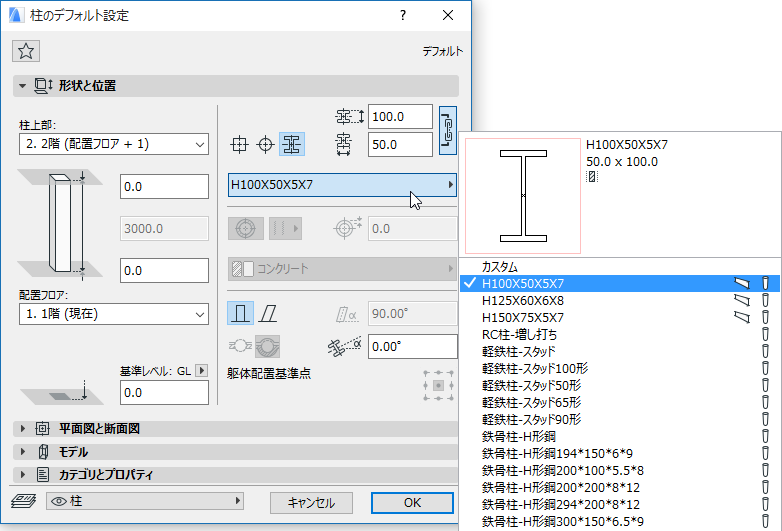Click the profile height field showing 100.0
782x531 pixels.
(400, 117)
